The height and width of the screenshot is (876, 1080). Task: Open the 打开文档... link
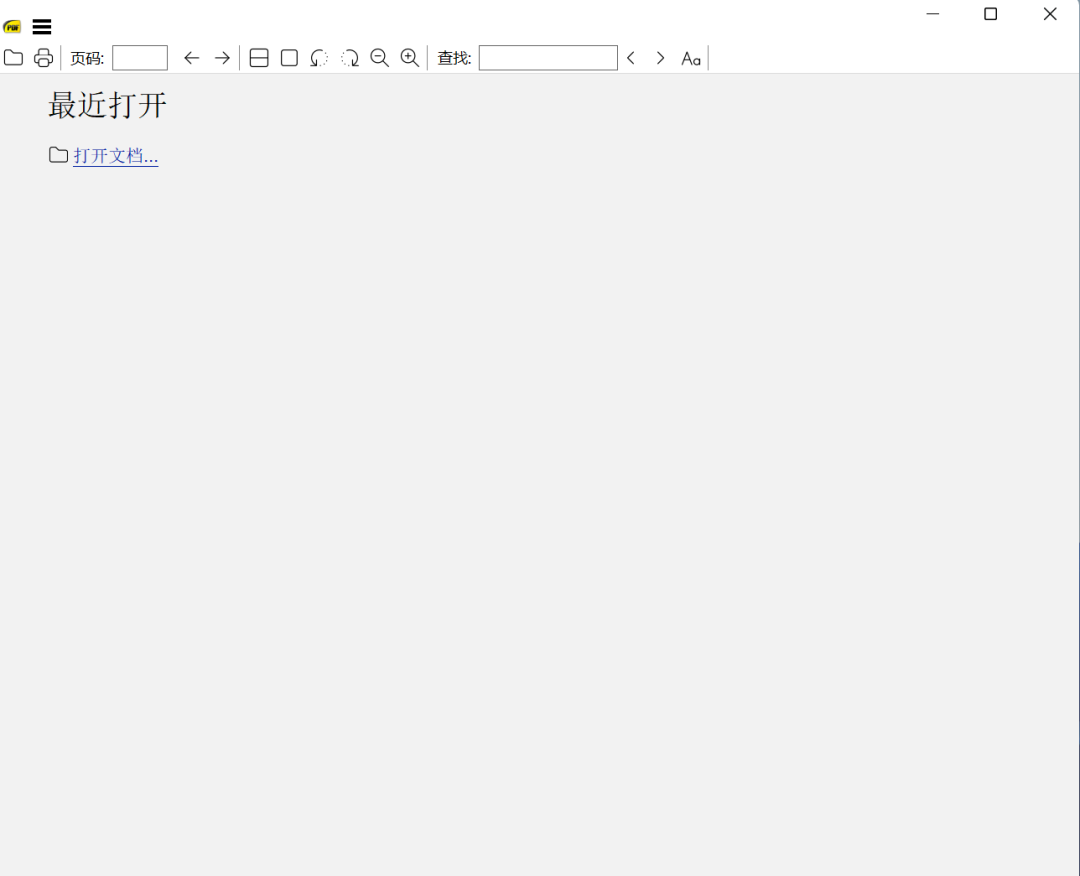[116, 156]
